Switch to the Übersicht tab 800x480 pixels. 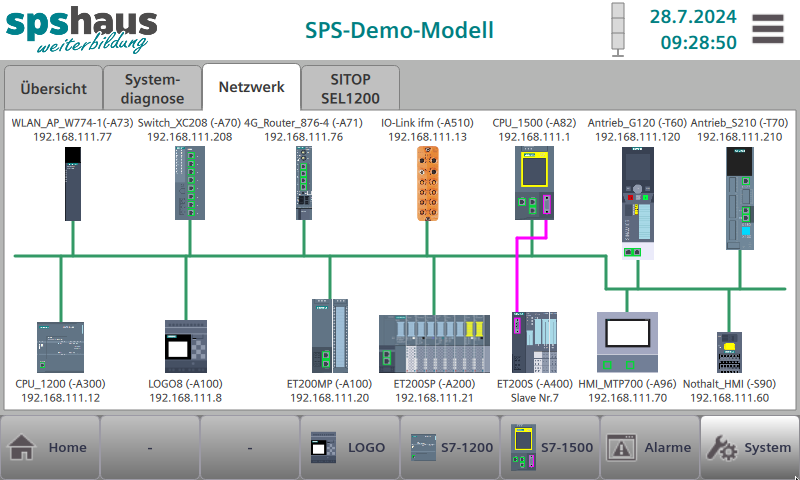pyautogui.click(x=54, y=88)
